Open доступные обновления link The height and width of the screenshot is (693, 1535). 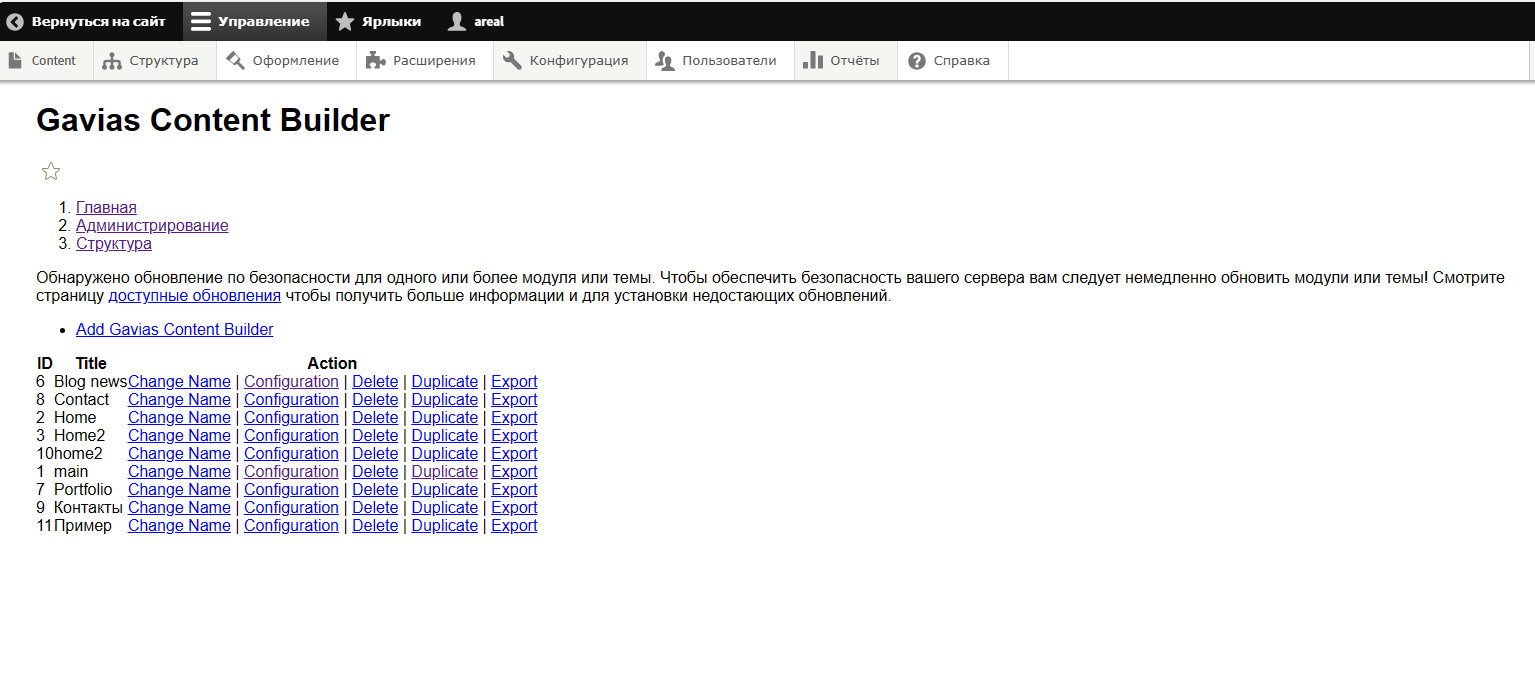194,296
